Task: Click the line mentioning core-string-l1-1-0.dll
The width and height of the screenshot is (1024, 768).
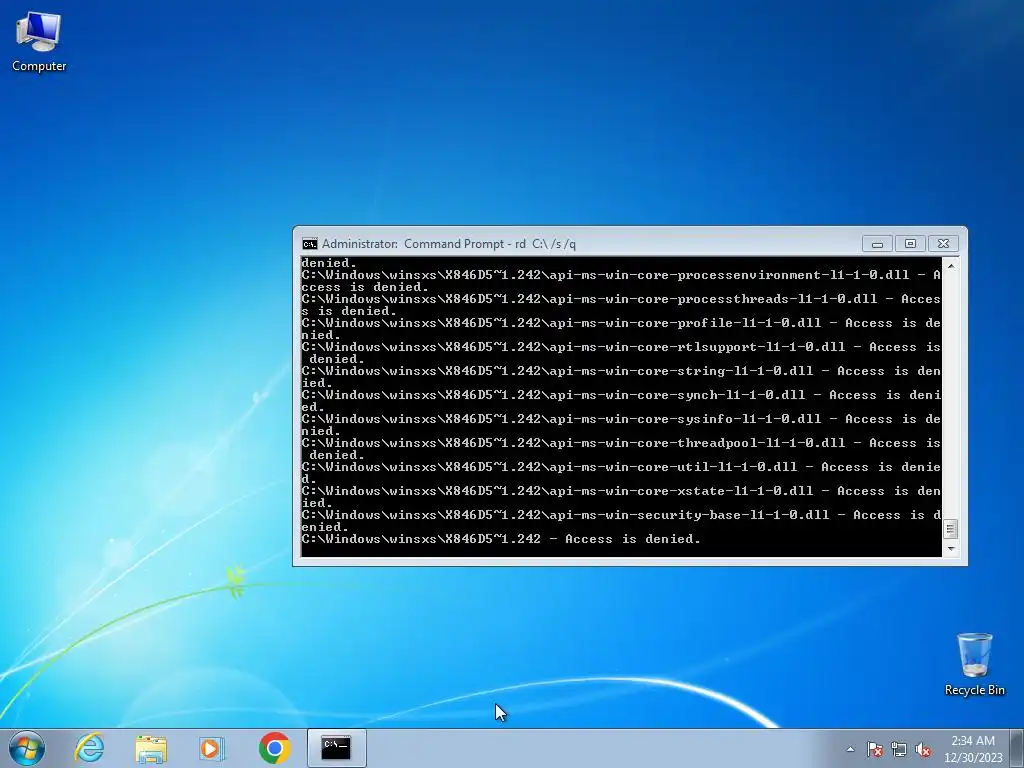Action: pyautogui.click(x=621, y=377)
